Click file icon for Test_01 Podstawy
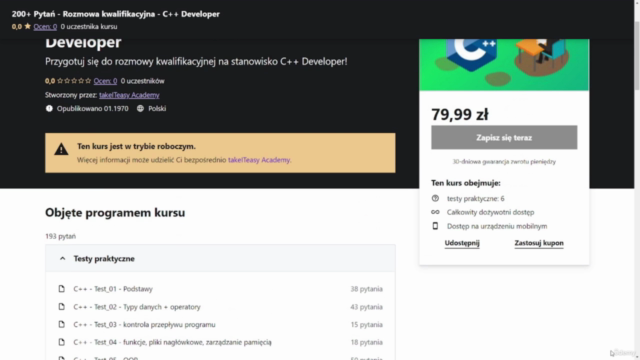The height and width of the screenshot is (360, 640). pyautogui.click(x=62, y=289)
